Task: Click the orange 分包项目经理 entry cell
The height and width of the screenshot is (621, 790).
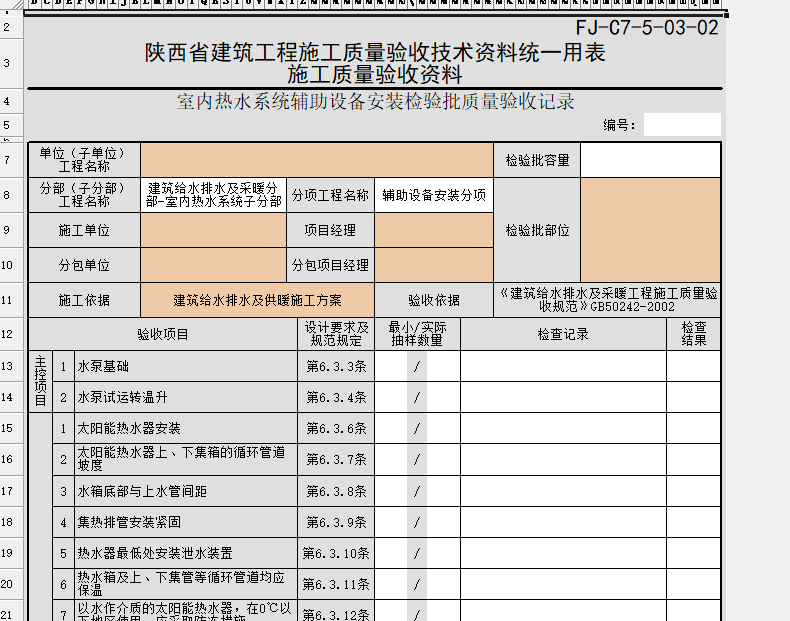Action: click(x=434, y=265)
